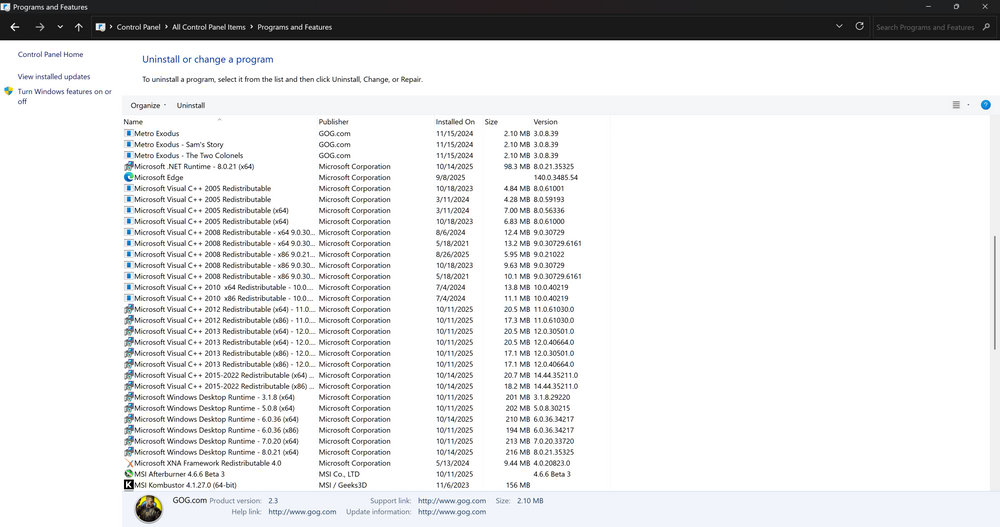This screenshot has height=527, width=1000.
Task: Go to Control Panel Home
Action: (x=50, y=55)
